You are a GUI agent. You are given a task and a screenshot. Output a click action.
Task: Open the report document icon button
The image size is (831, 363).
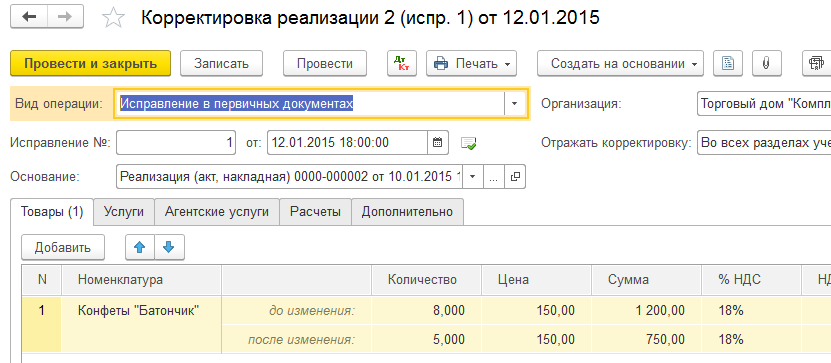[728, 64]
